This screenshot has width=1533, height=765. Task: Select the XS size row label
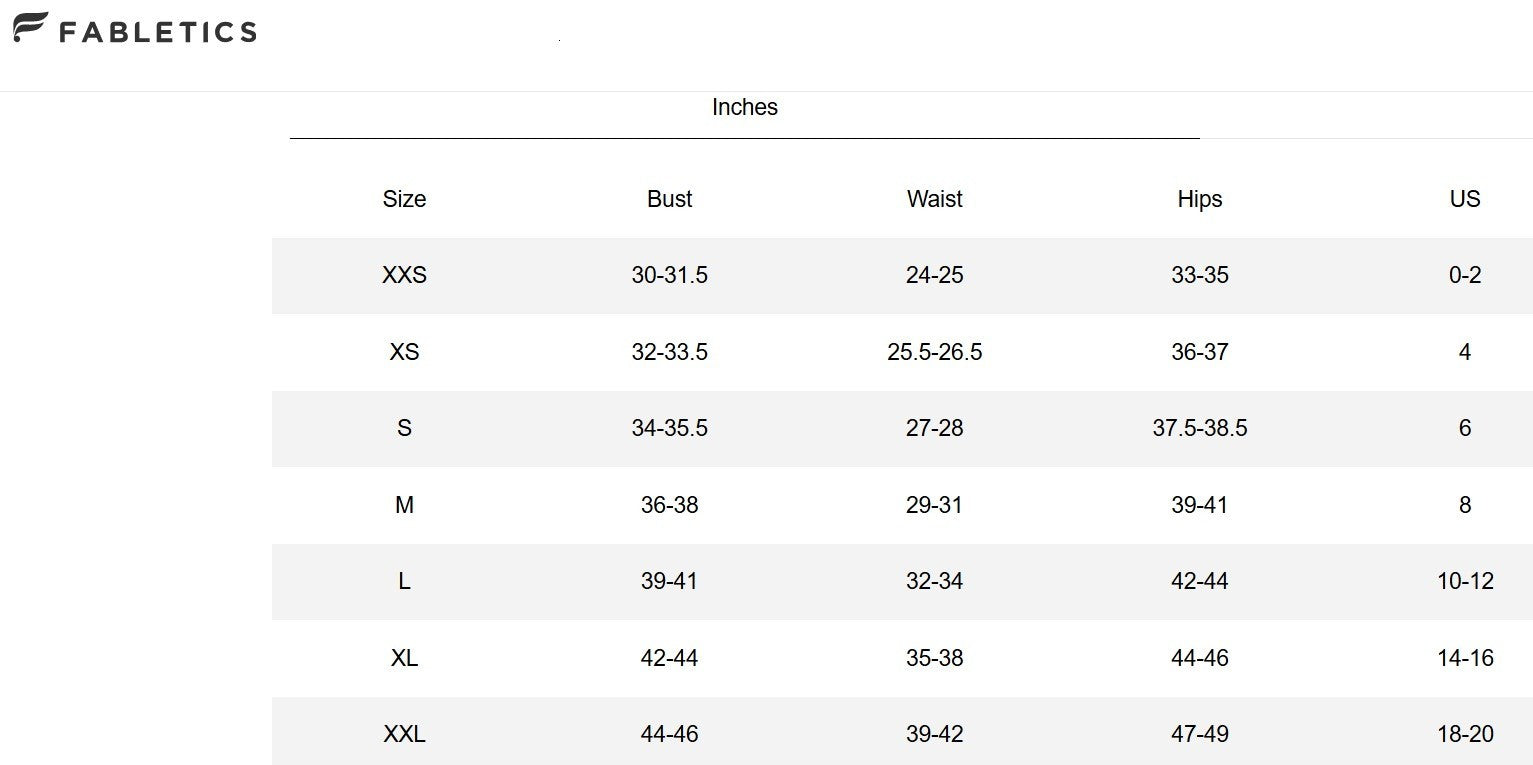tap(404, 352)
